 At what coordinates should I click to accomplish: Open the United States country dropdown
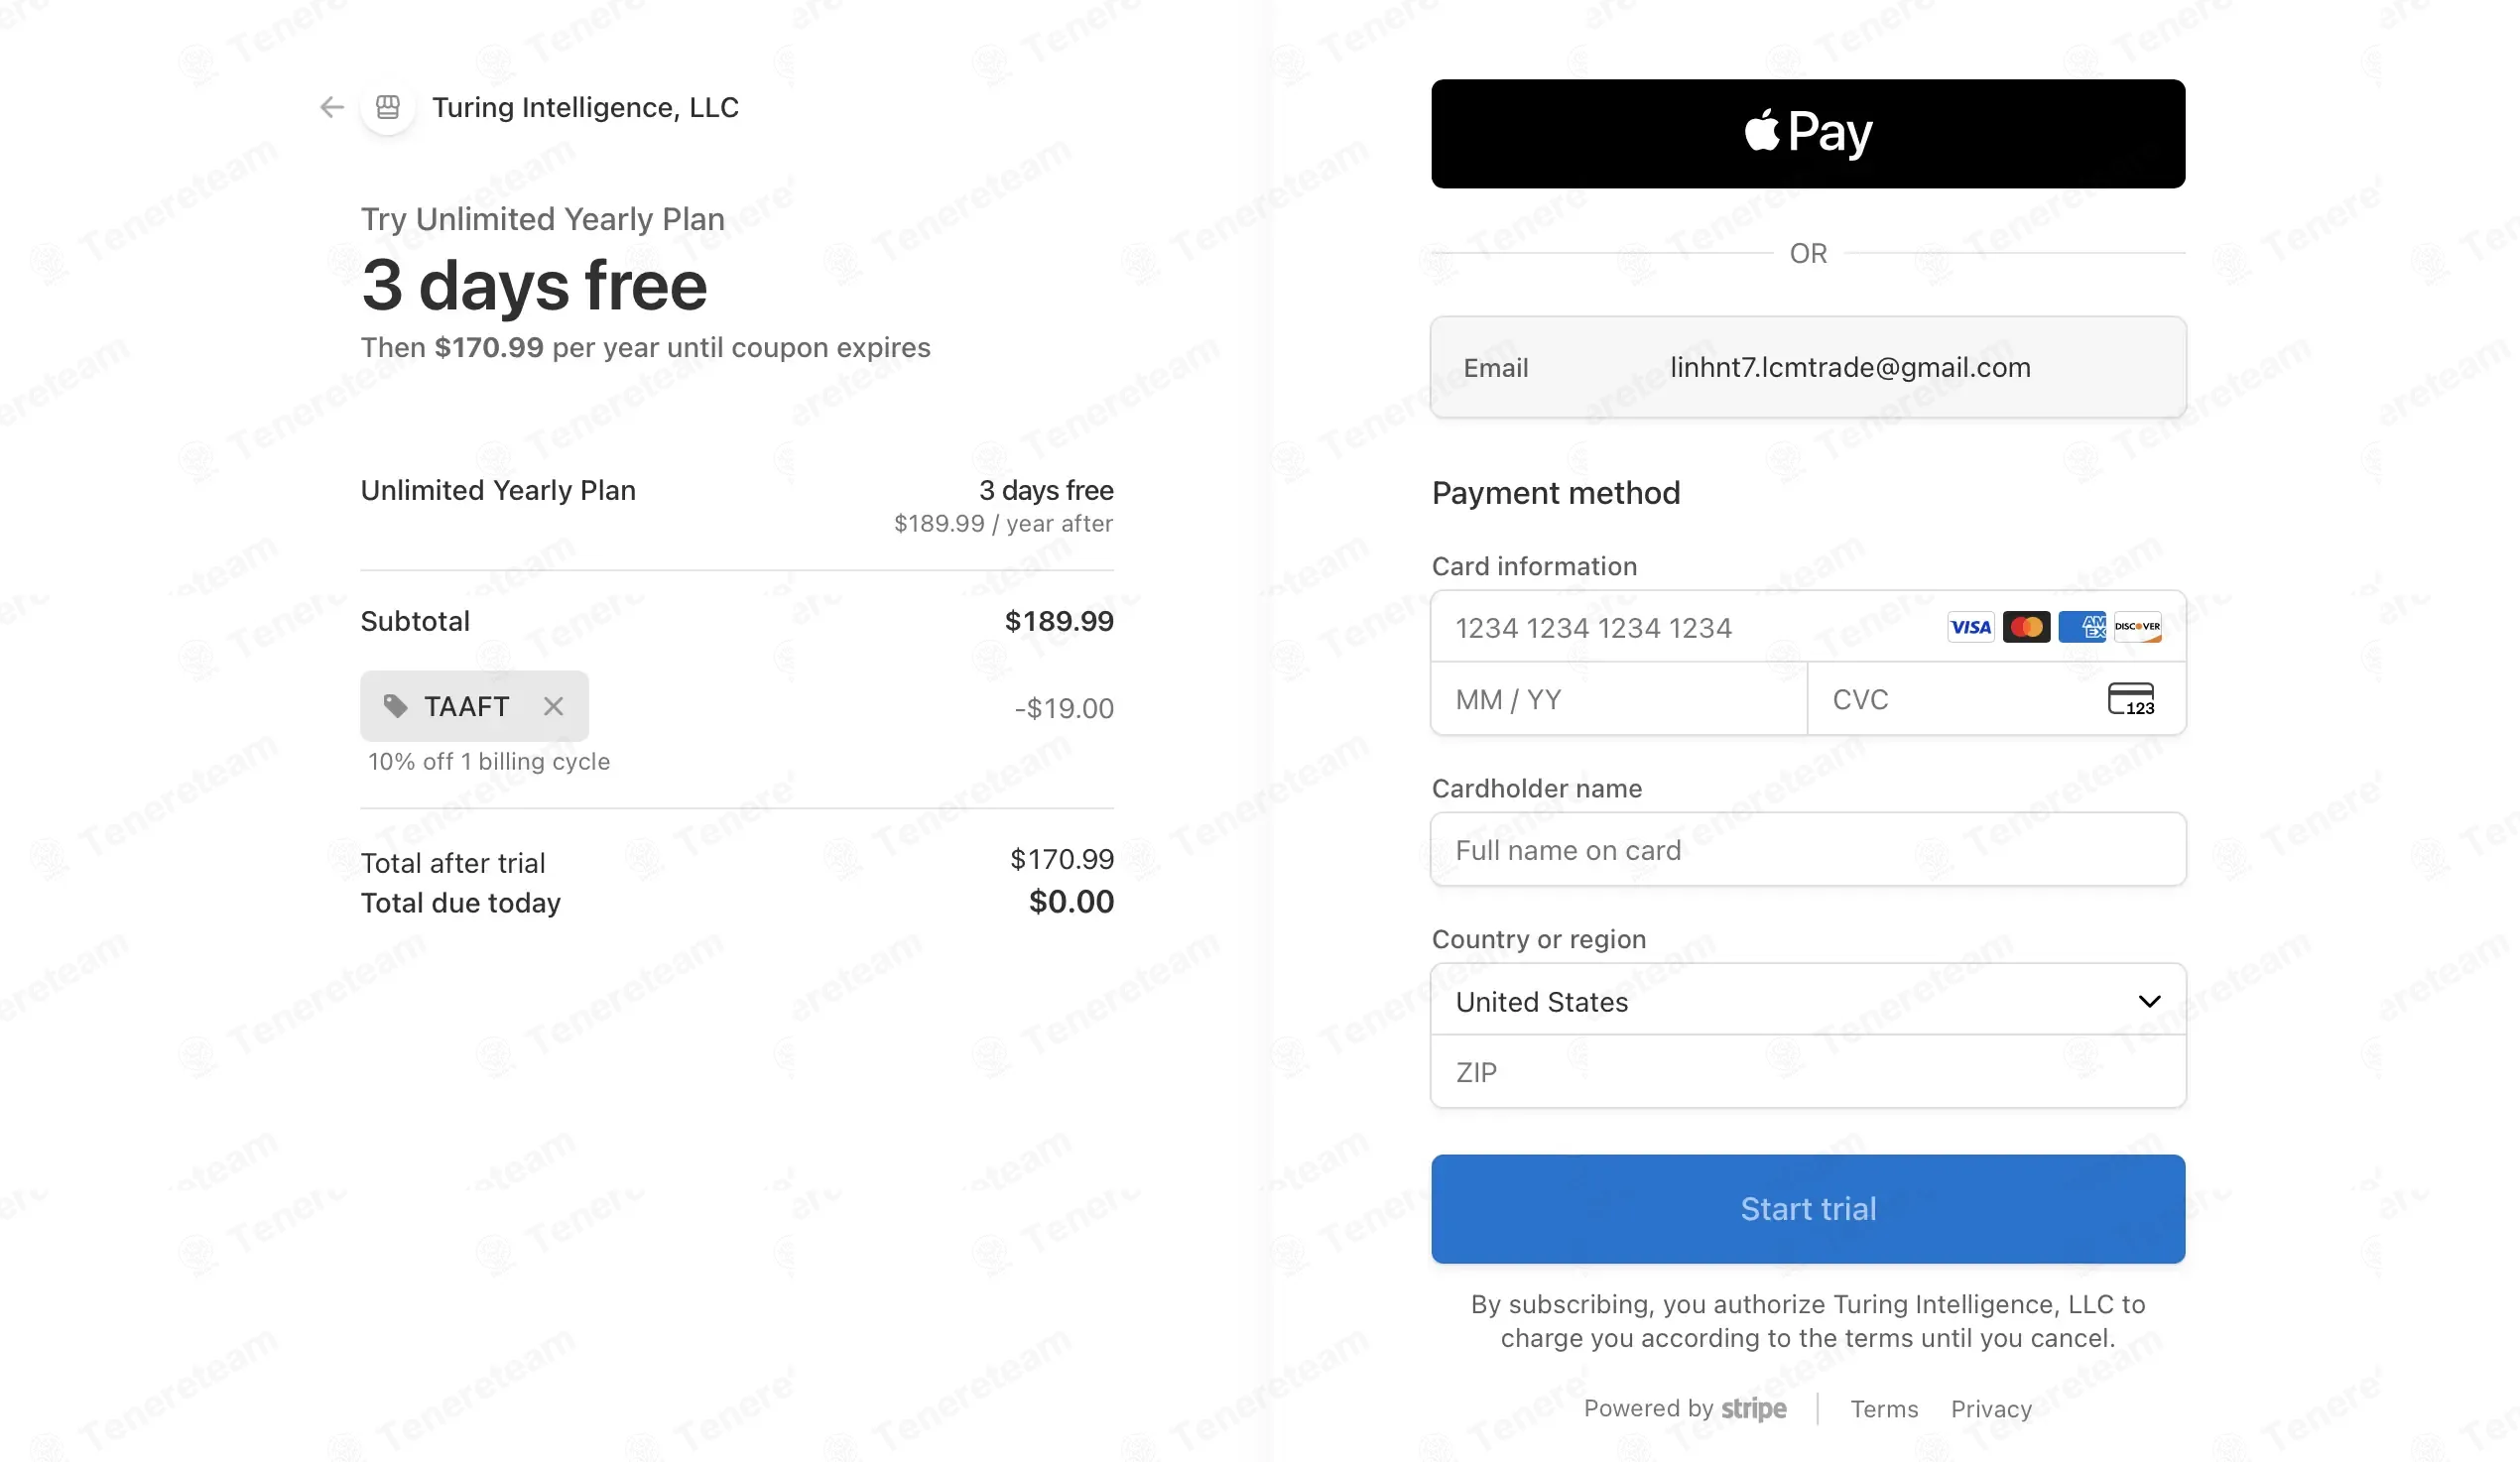tap(1780, 1001)
